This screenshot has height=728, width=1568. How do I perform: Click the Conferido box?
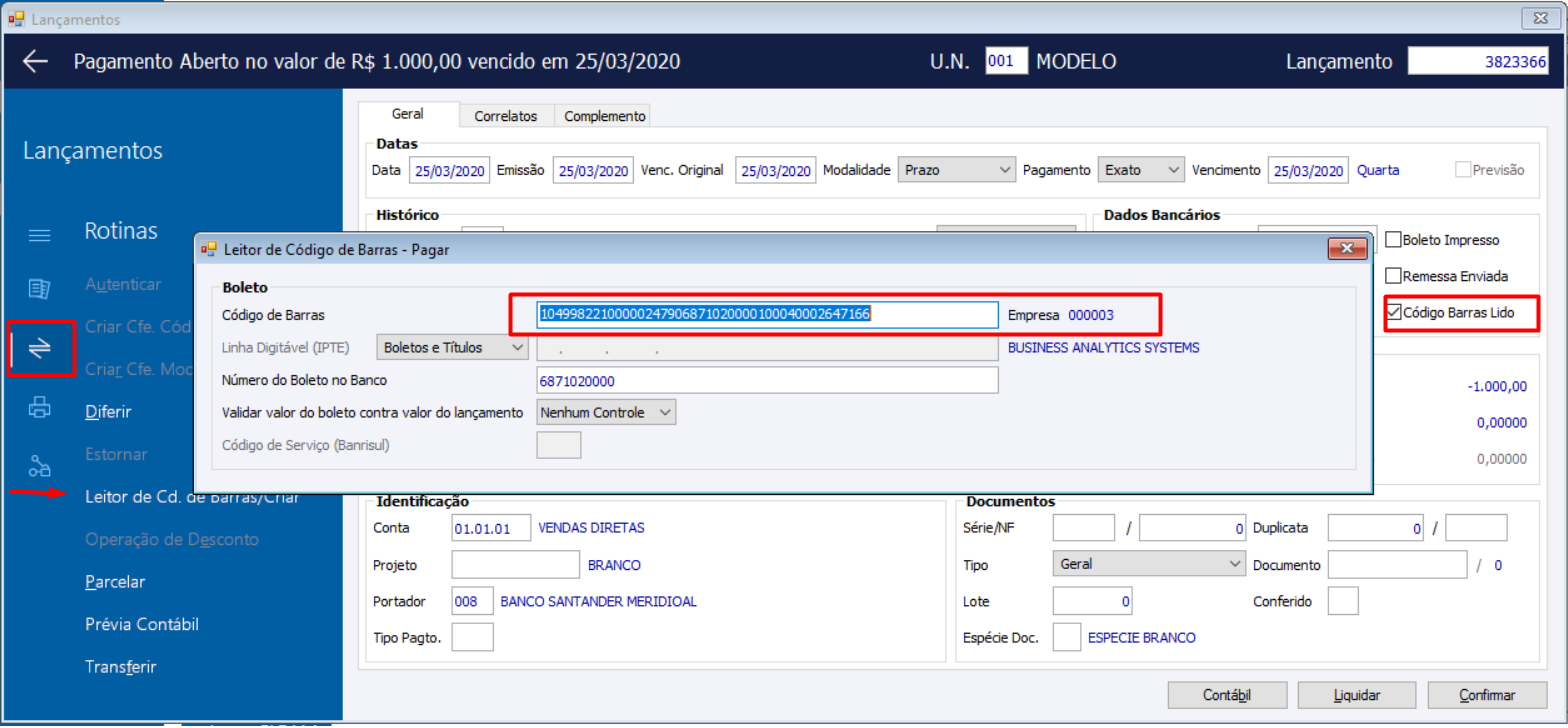click(1343, 601)
